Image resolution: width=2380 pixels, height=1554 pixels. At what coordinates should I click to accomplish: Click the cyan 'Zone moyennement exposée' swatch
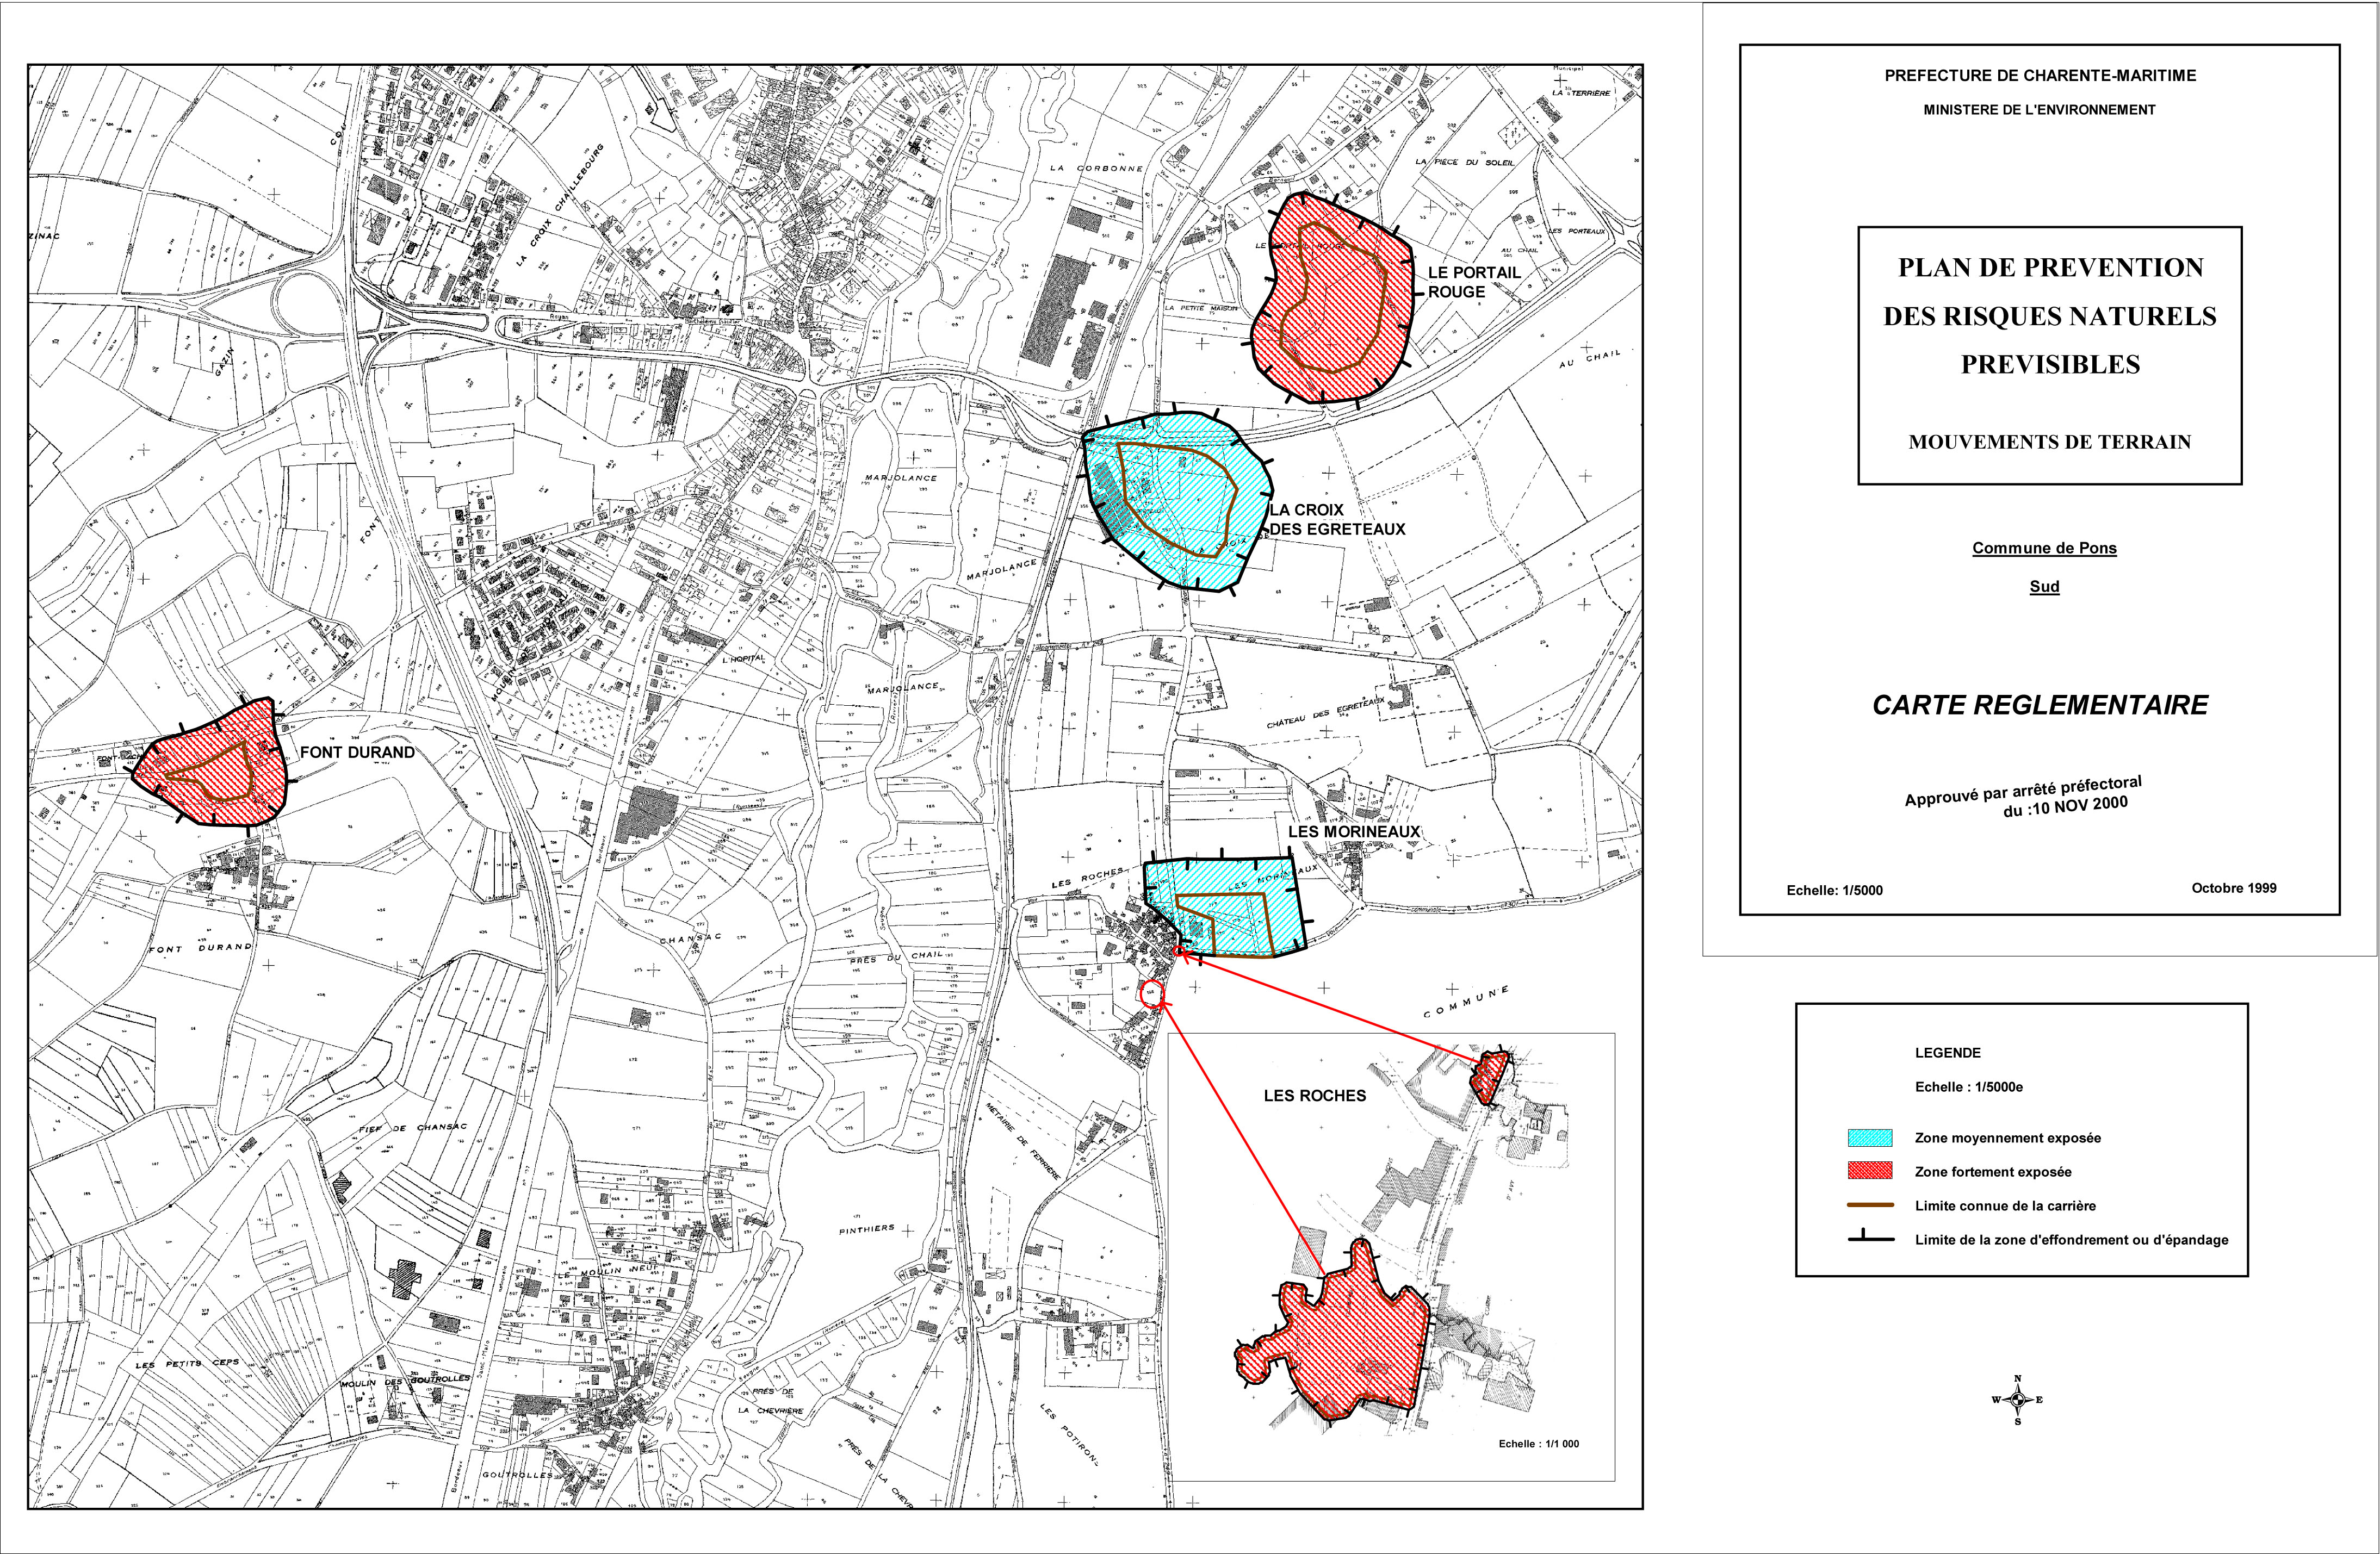[1870, 1137]
